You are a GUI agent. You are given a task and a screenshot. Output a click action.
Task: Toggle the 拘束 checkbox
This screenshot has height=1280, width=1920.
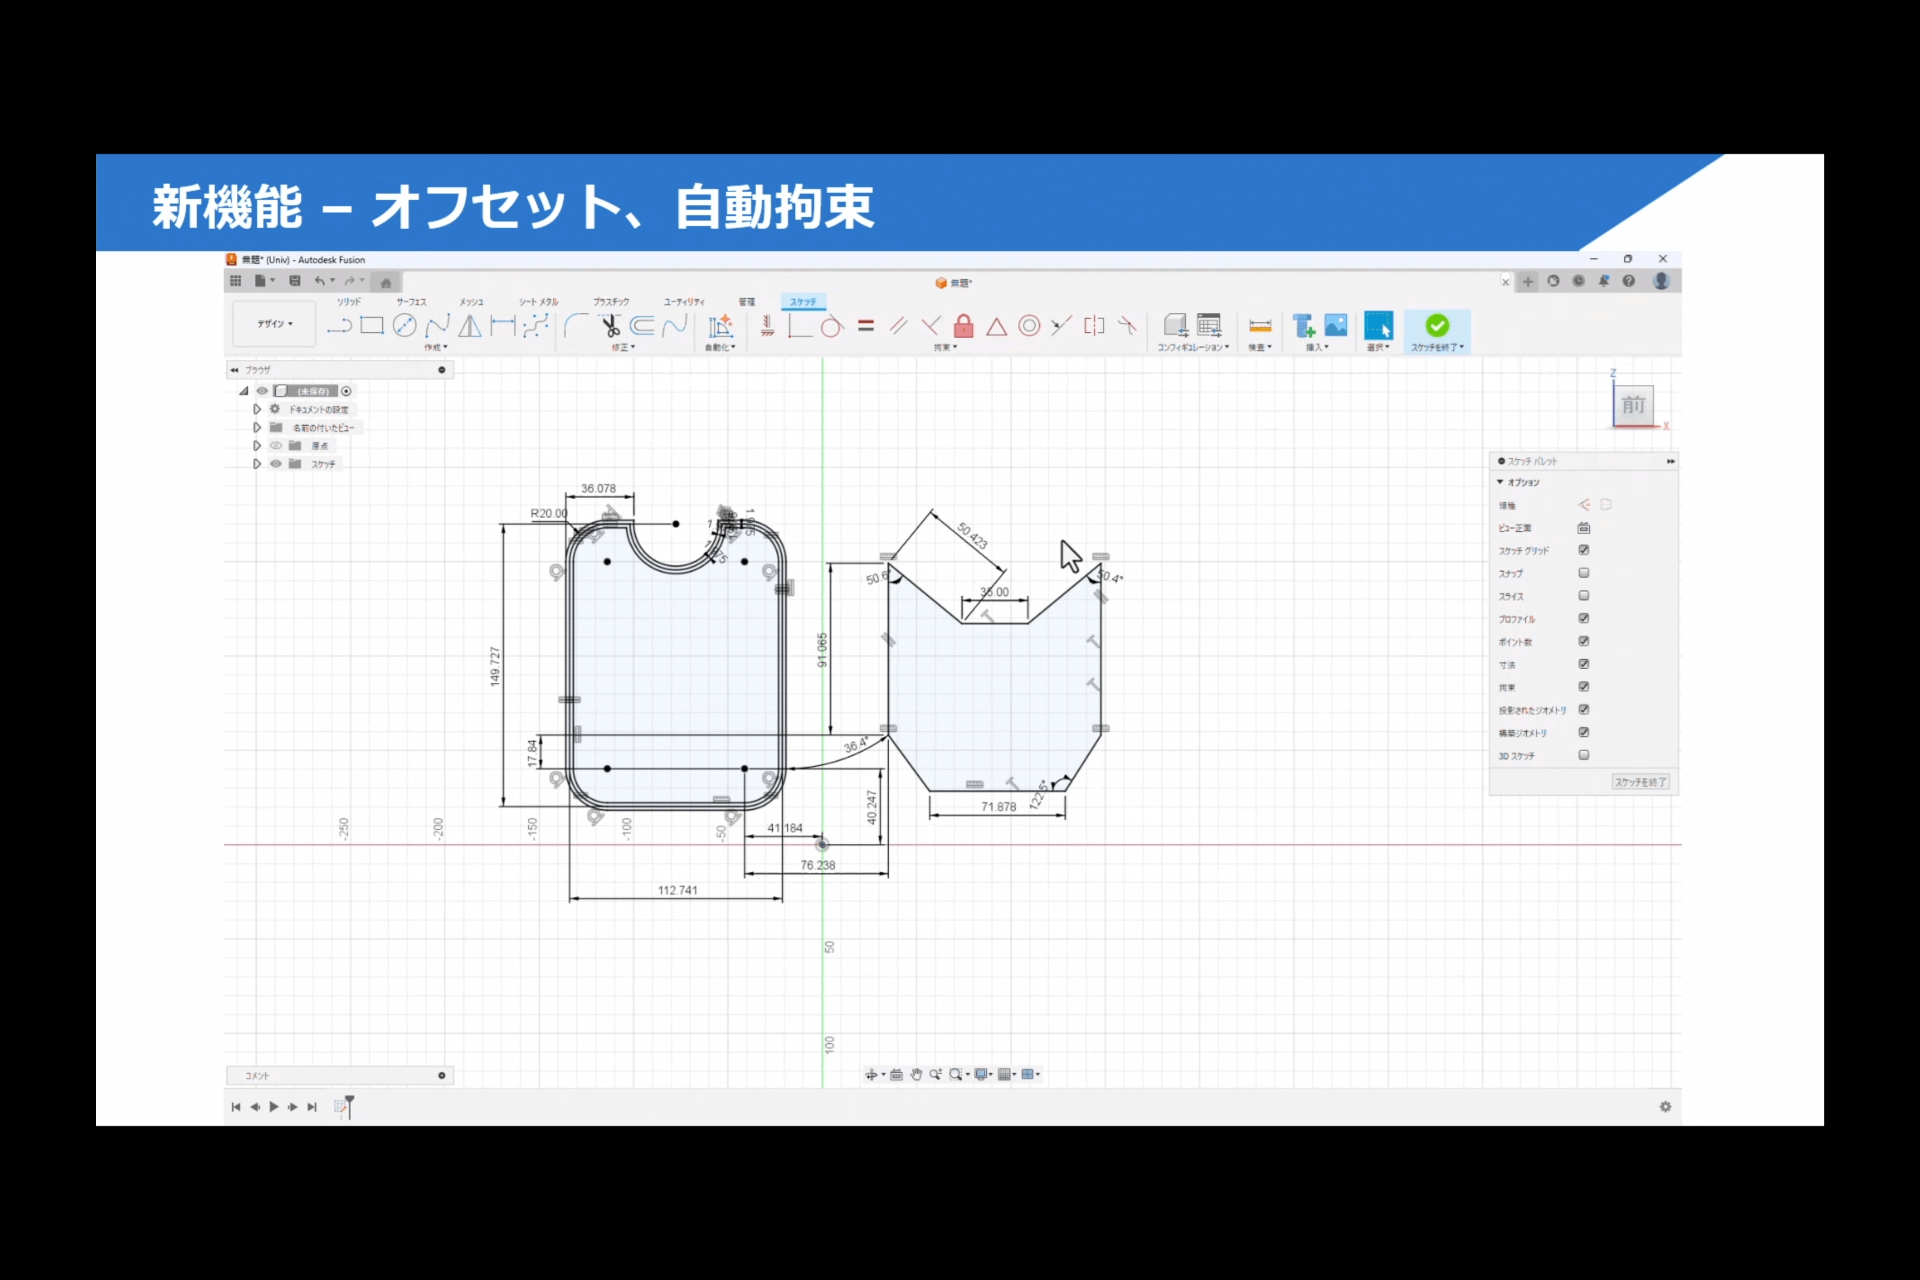(x=1584, y=687)
